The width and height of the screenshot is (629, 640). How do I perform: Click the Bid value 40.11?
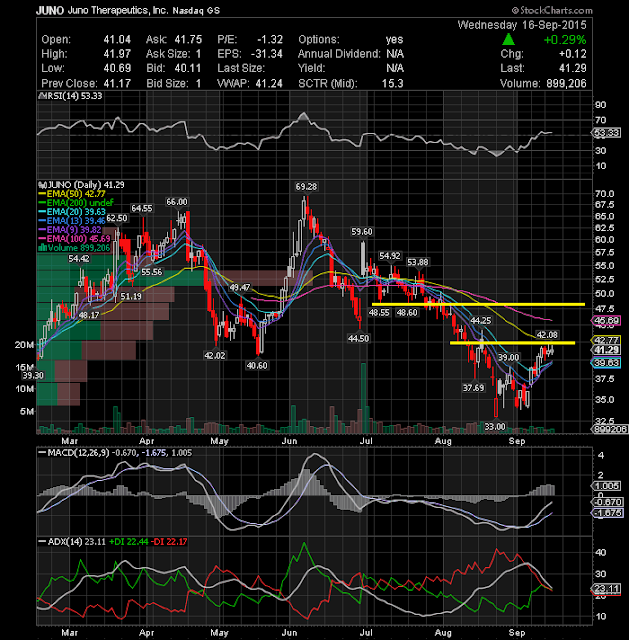[x=188, y=68]
